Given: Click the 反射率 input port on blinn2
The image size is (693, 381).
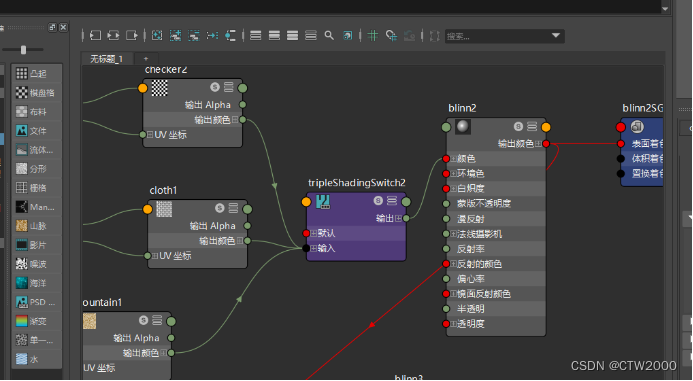Looking at the screenshot, I should tap(446, 249).
